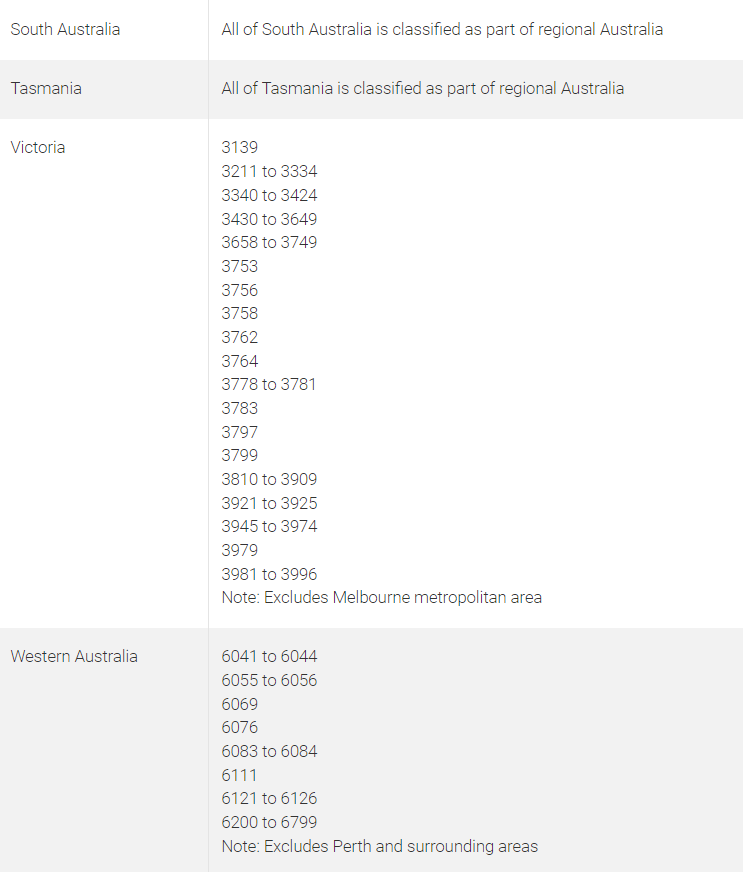Click postcode range 6041 to 6044
This screenshot has height=872, width=743.
(x=269, y=656)
